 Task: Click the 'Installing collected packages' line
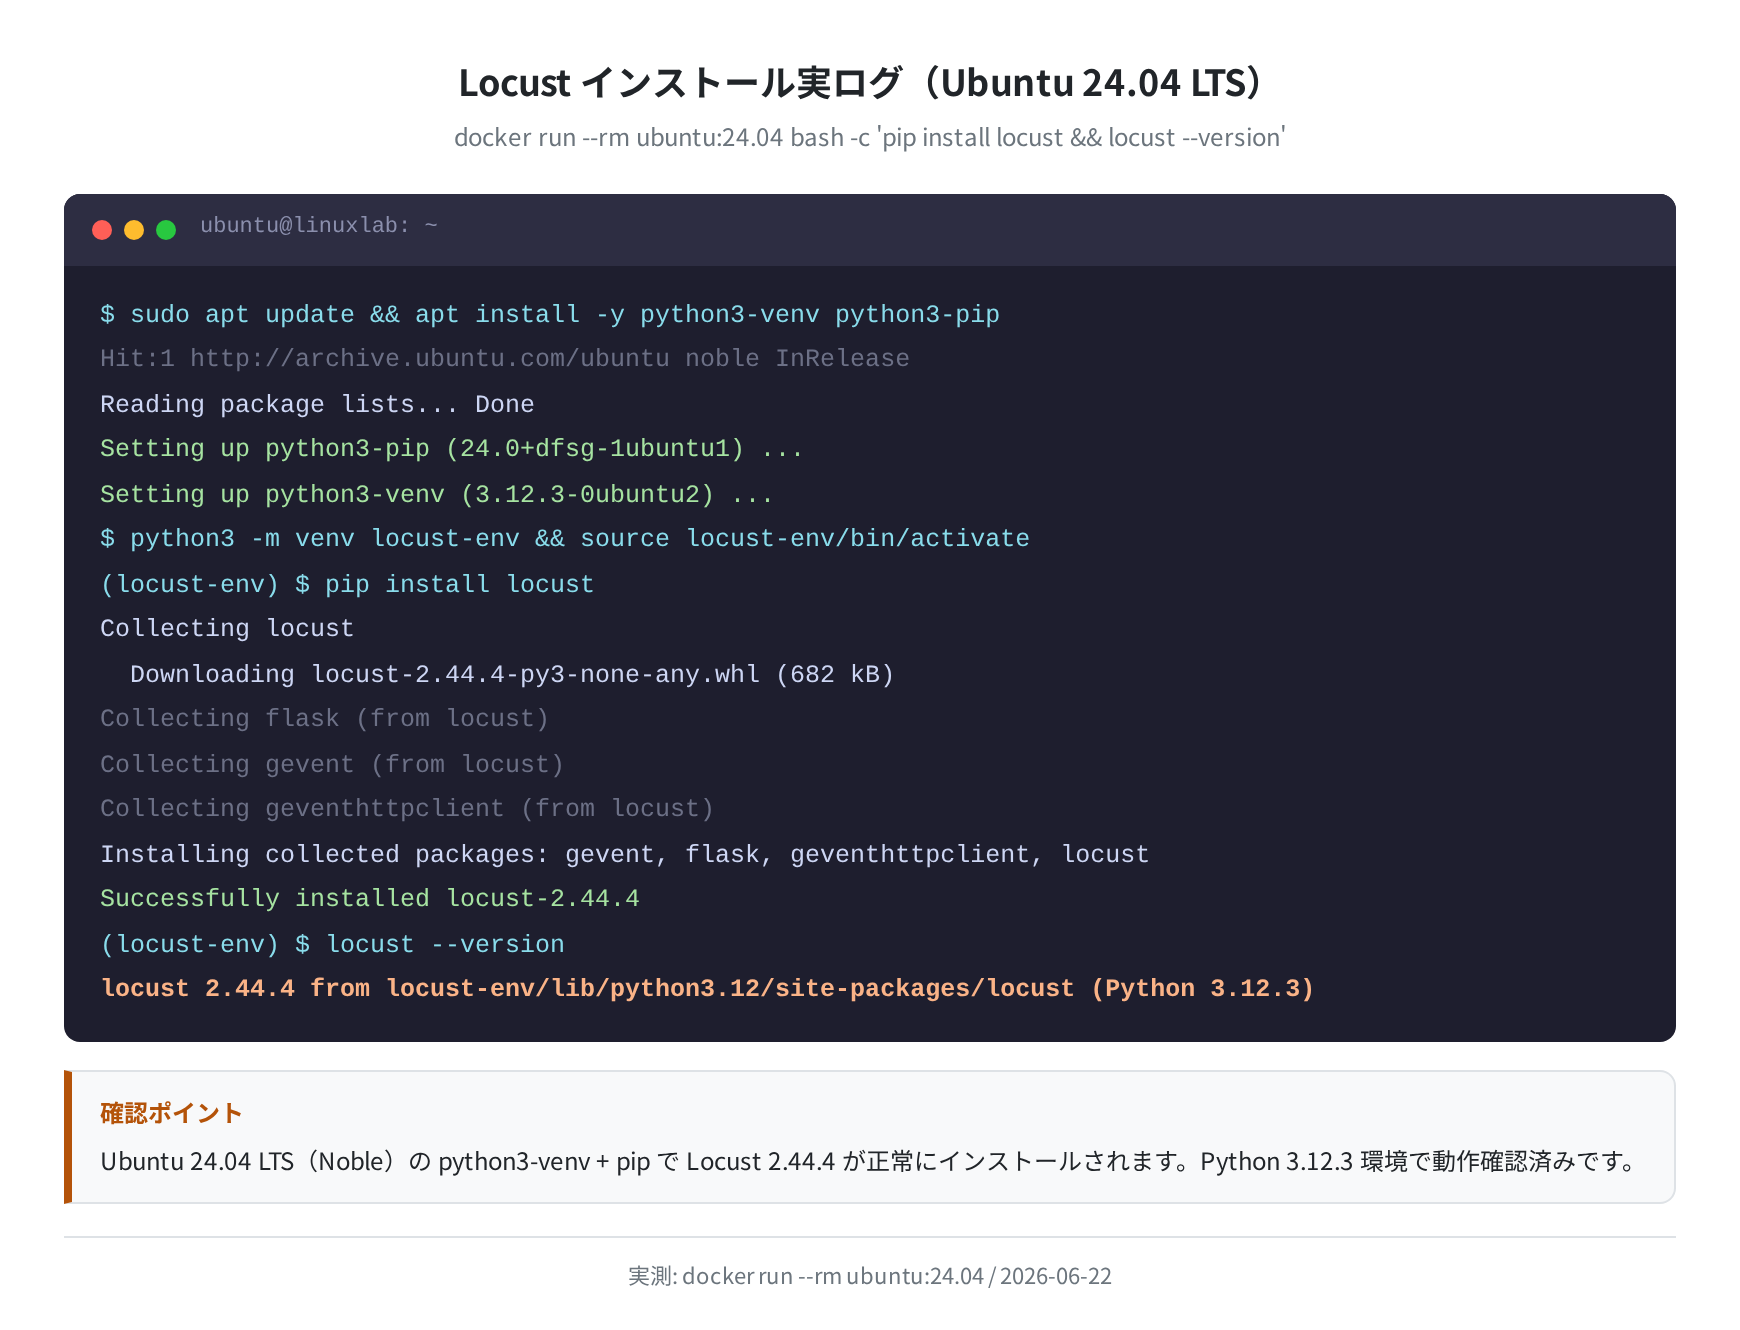625,854
